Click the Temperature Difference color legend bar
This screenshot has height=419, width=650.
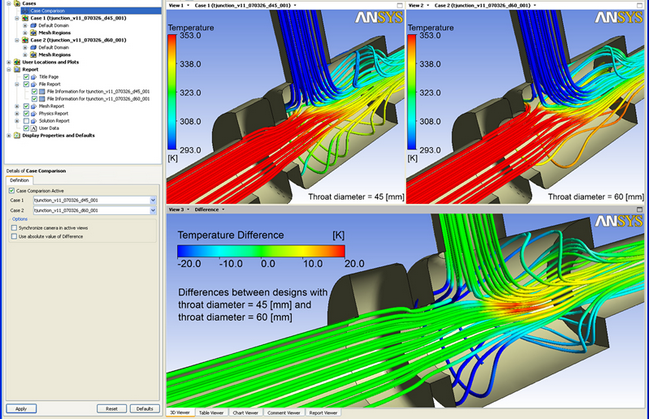(261, 251)
